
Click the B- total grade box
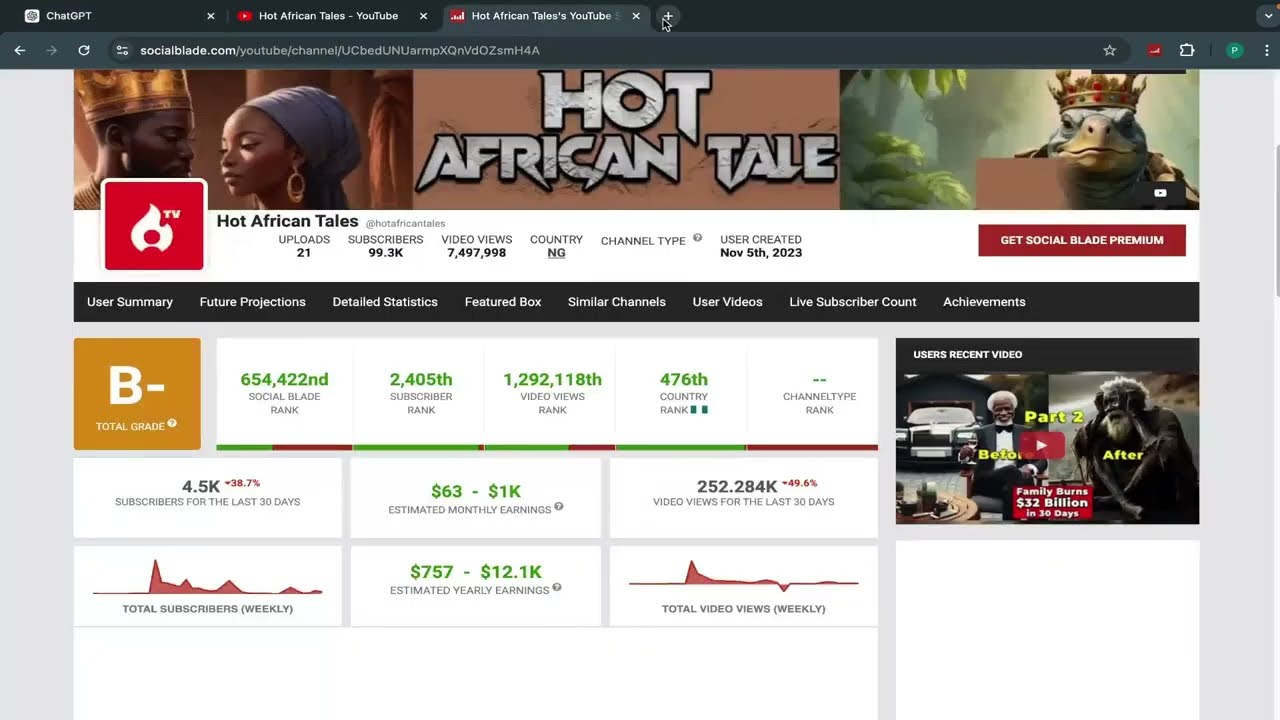[x=137, y=394]
